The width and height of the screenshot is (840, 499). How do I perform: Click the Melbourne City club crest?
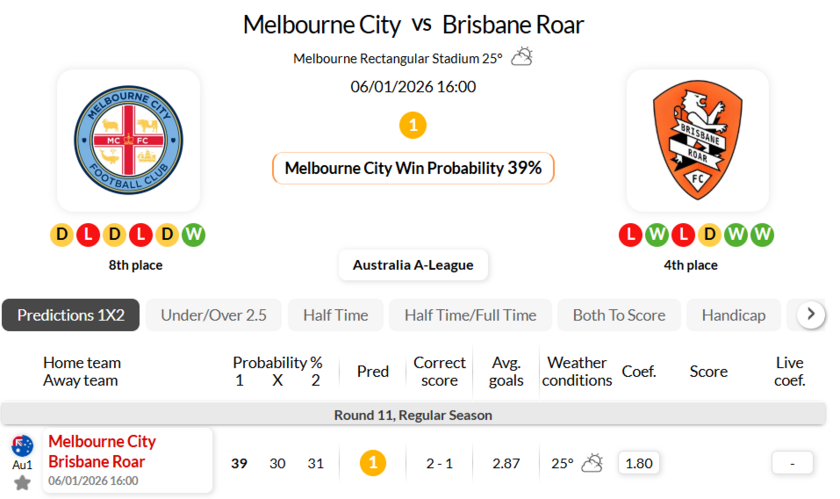pos(128,140)
